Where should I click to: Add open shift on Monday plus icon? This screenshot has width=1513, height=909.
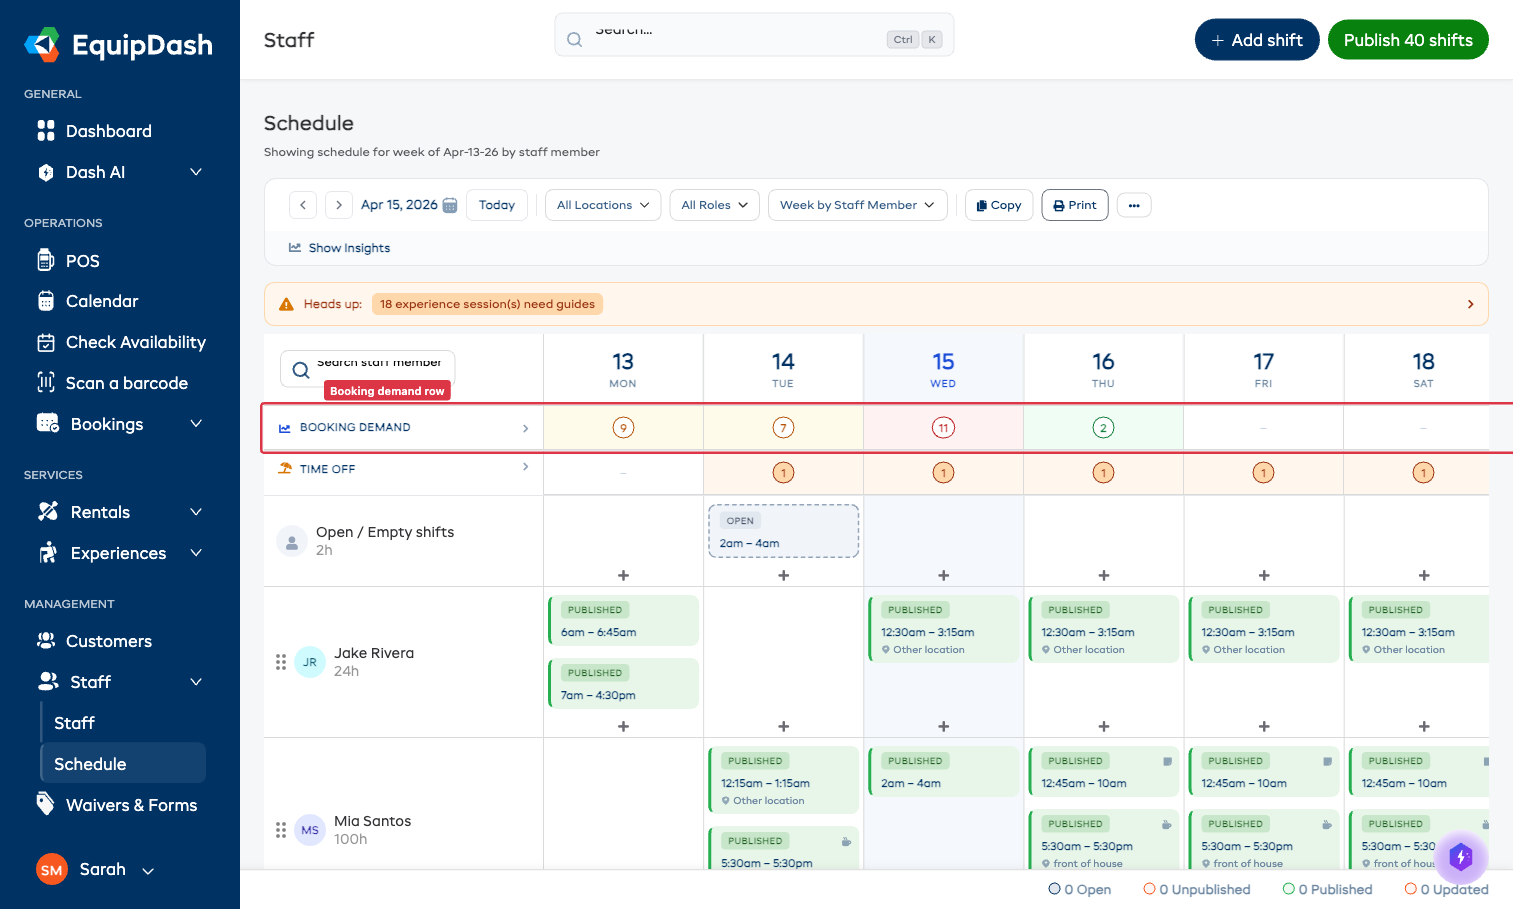coord(623,575)
